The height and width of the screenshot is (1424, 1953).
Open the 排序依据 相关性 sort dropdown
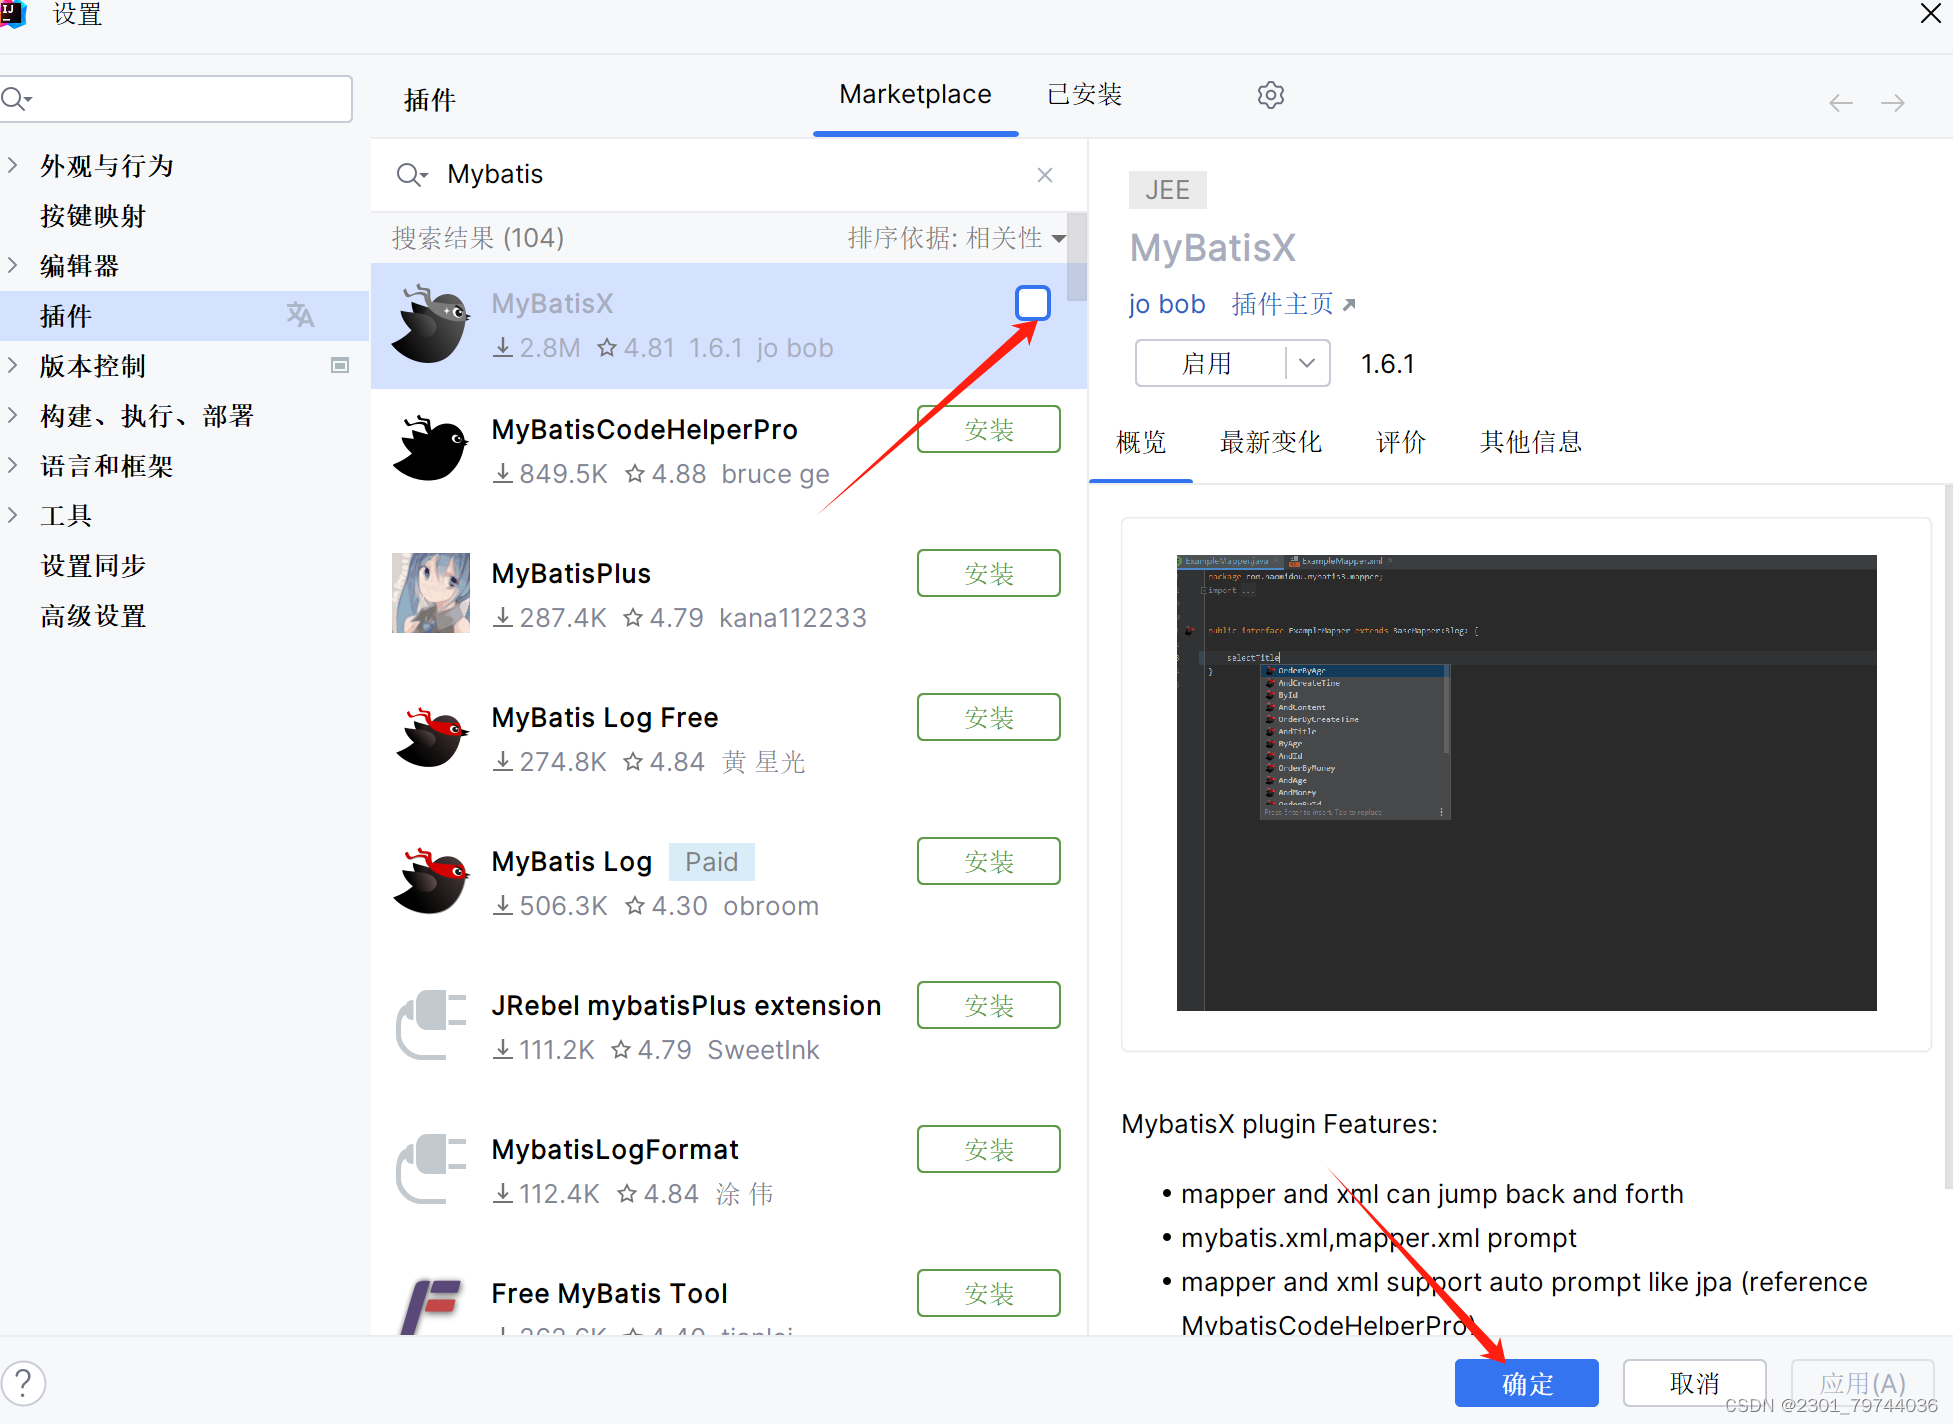pyautogui.click(x=956, y=238)
